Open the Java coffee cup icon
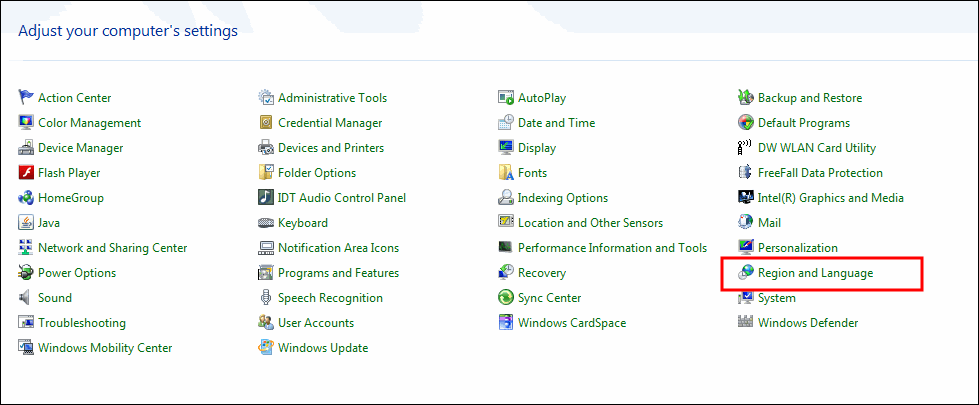This screenshot has width=979, height=405. pyautogui.click(x=26, y=222)
